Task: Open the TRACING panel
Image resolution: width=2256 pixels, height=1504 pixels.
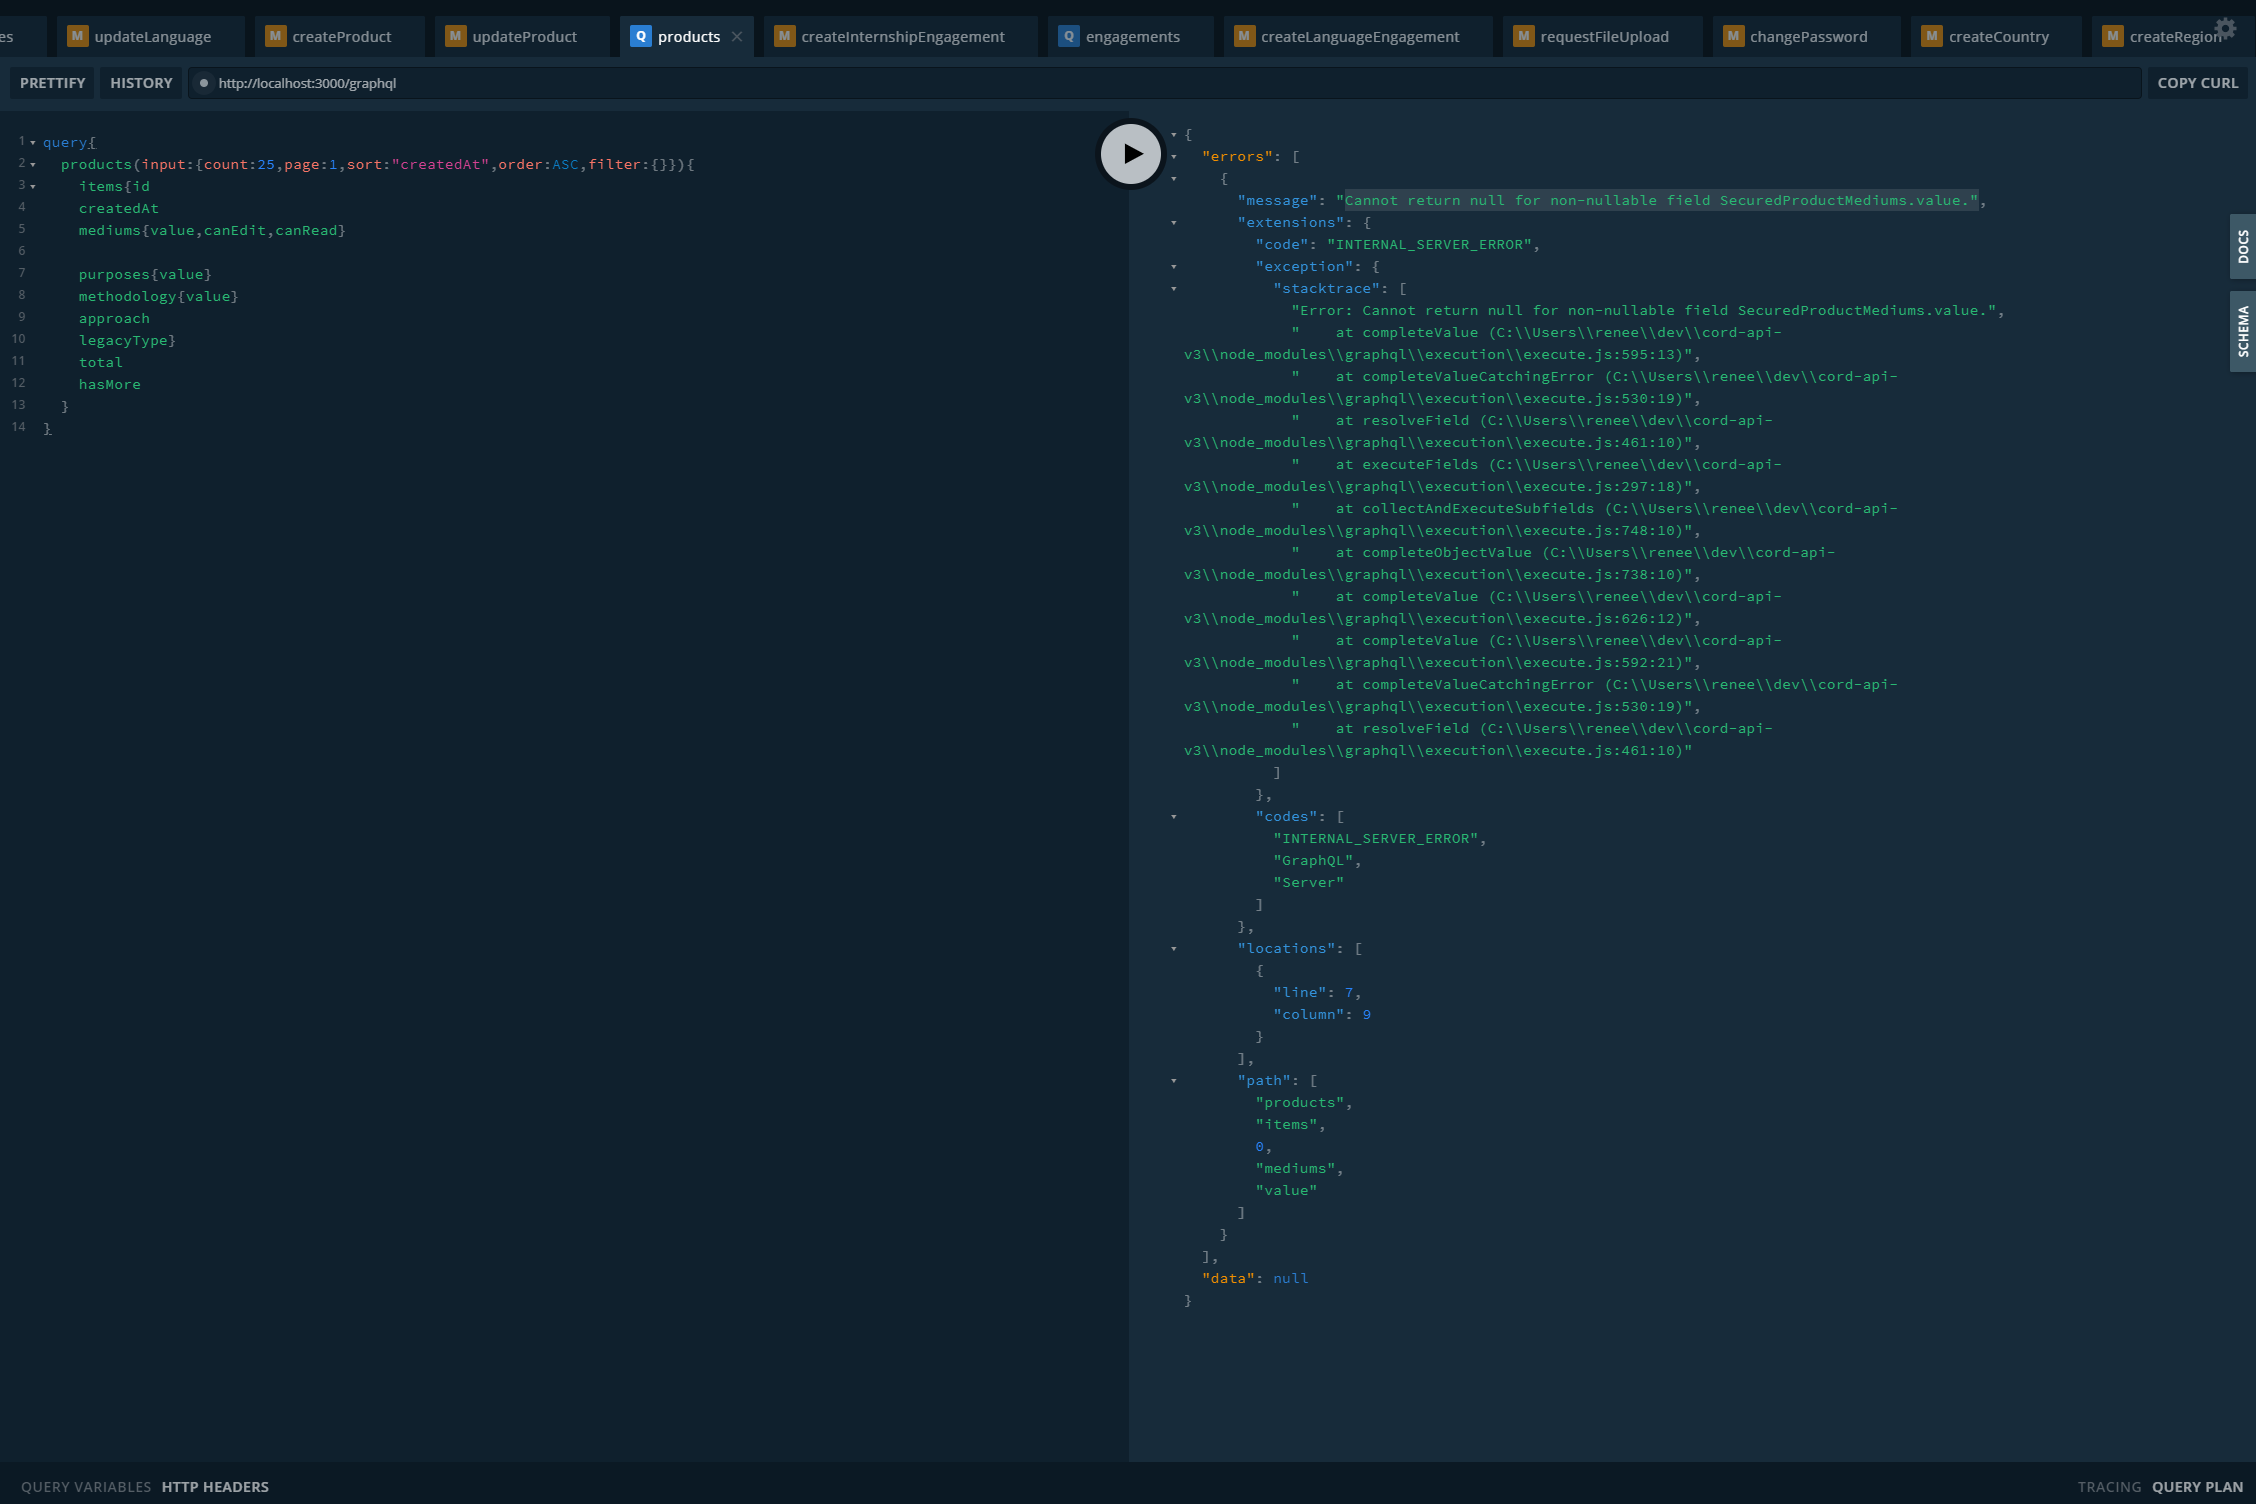Action: pyautogui.click(x=2109, y=1487)
